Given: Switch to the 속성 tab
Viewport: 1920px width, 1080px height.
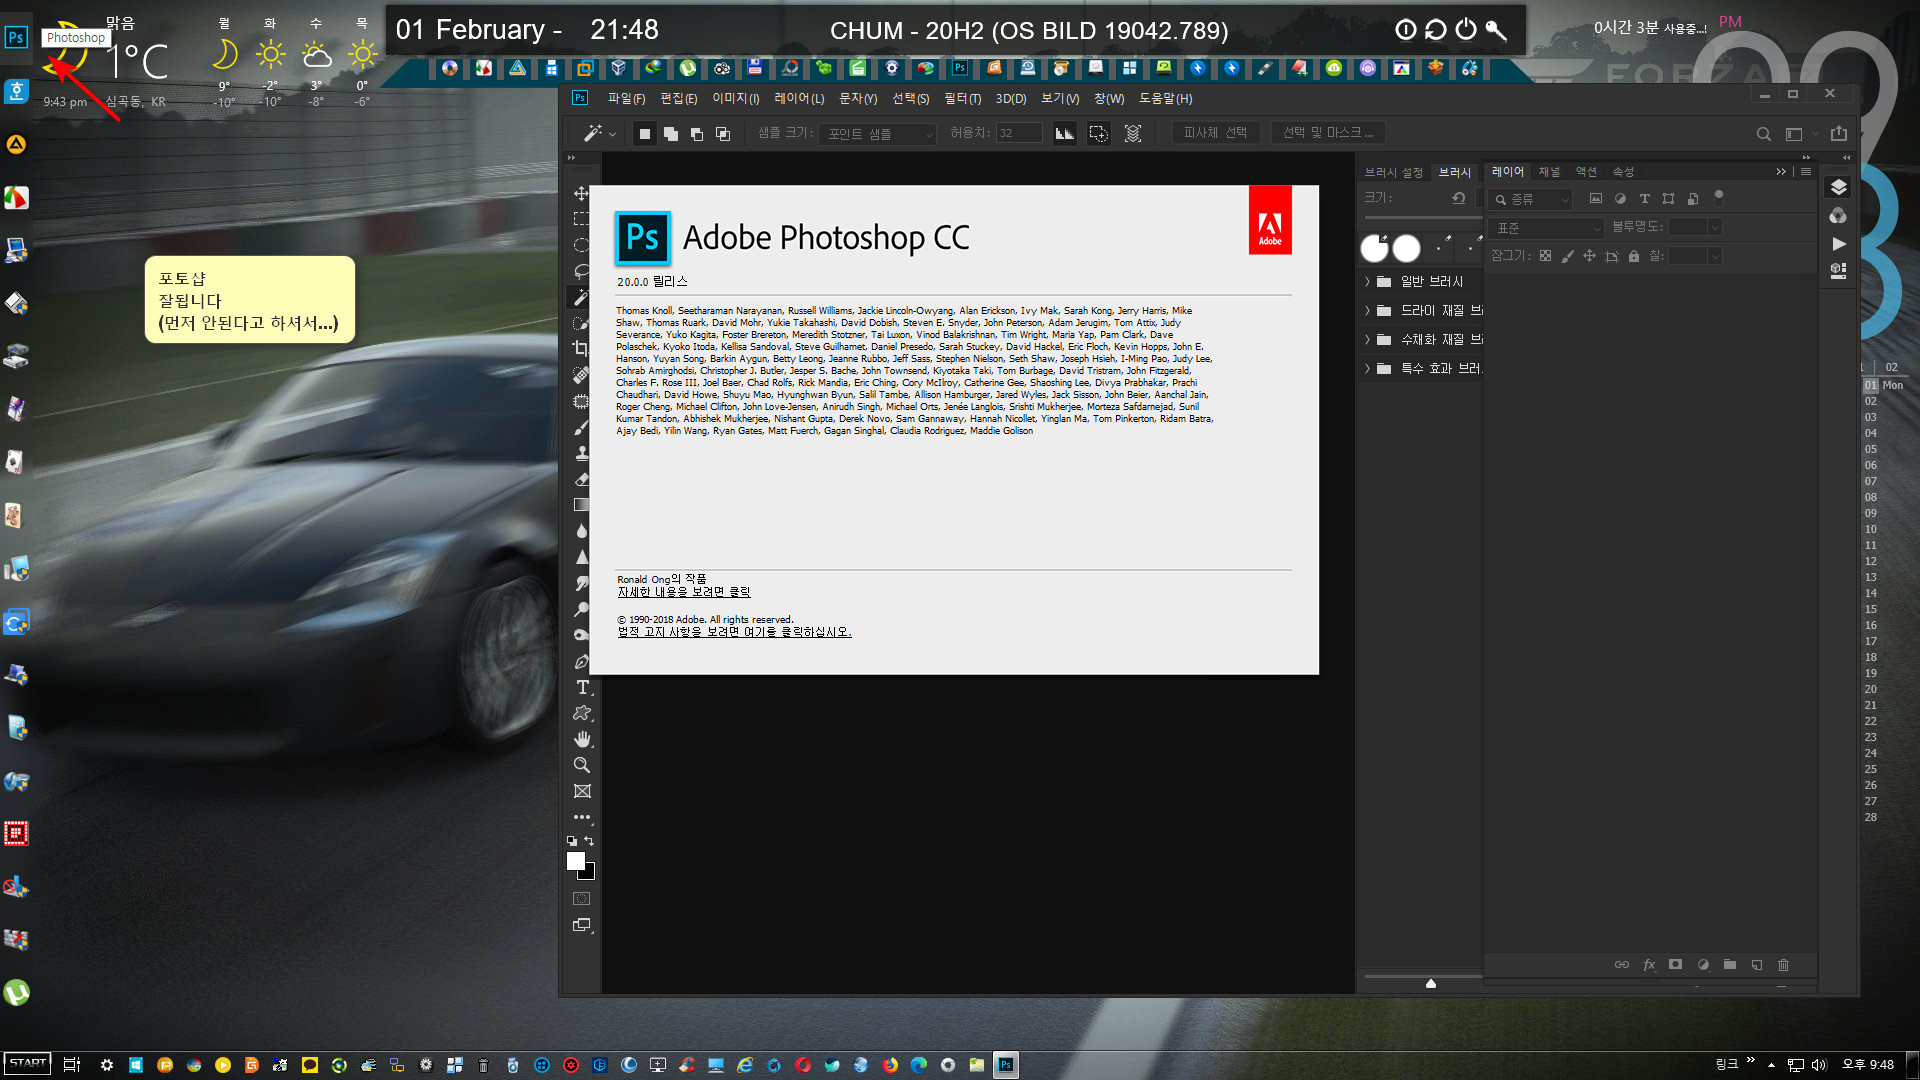Looking at the screenshot, I should 1623,172.
